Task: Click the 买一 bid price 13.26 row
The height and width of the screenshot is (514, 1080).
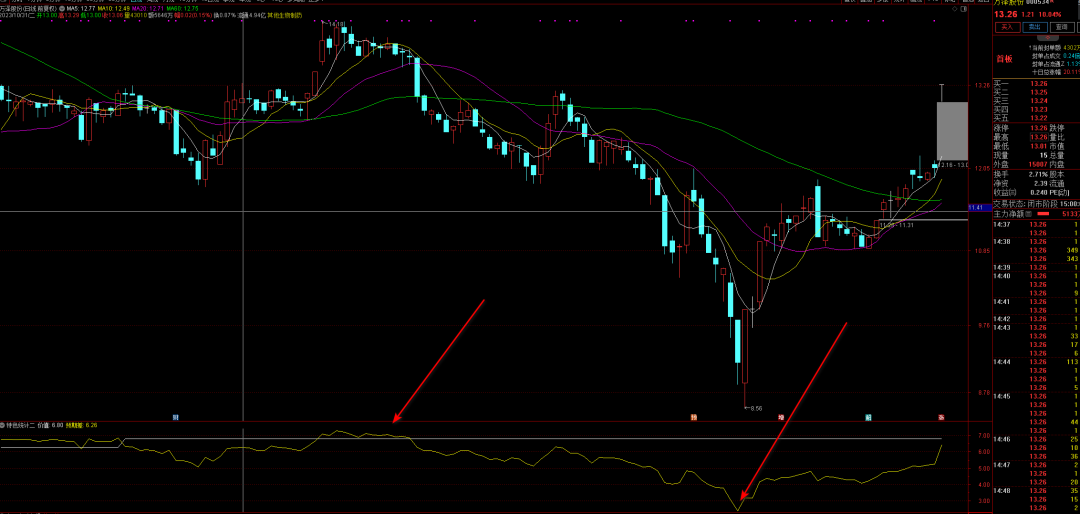Action: tap(1035, 84)
